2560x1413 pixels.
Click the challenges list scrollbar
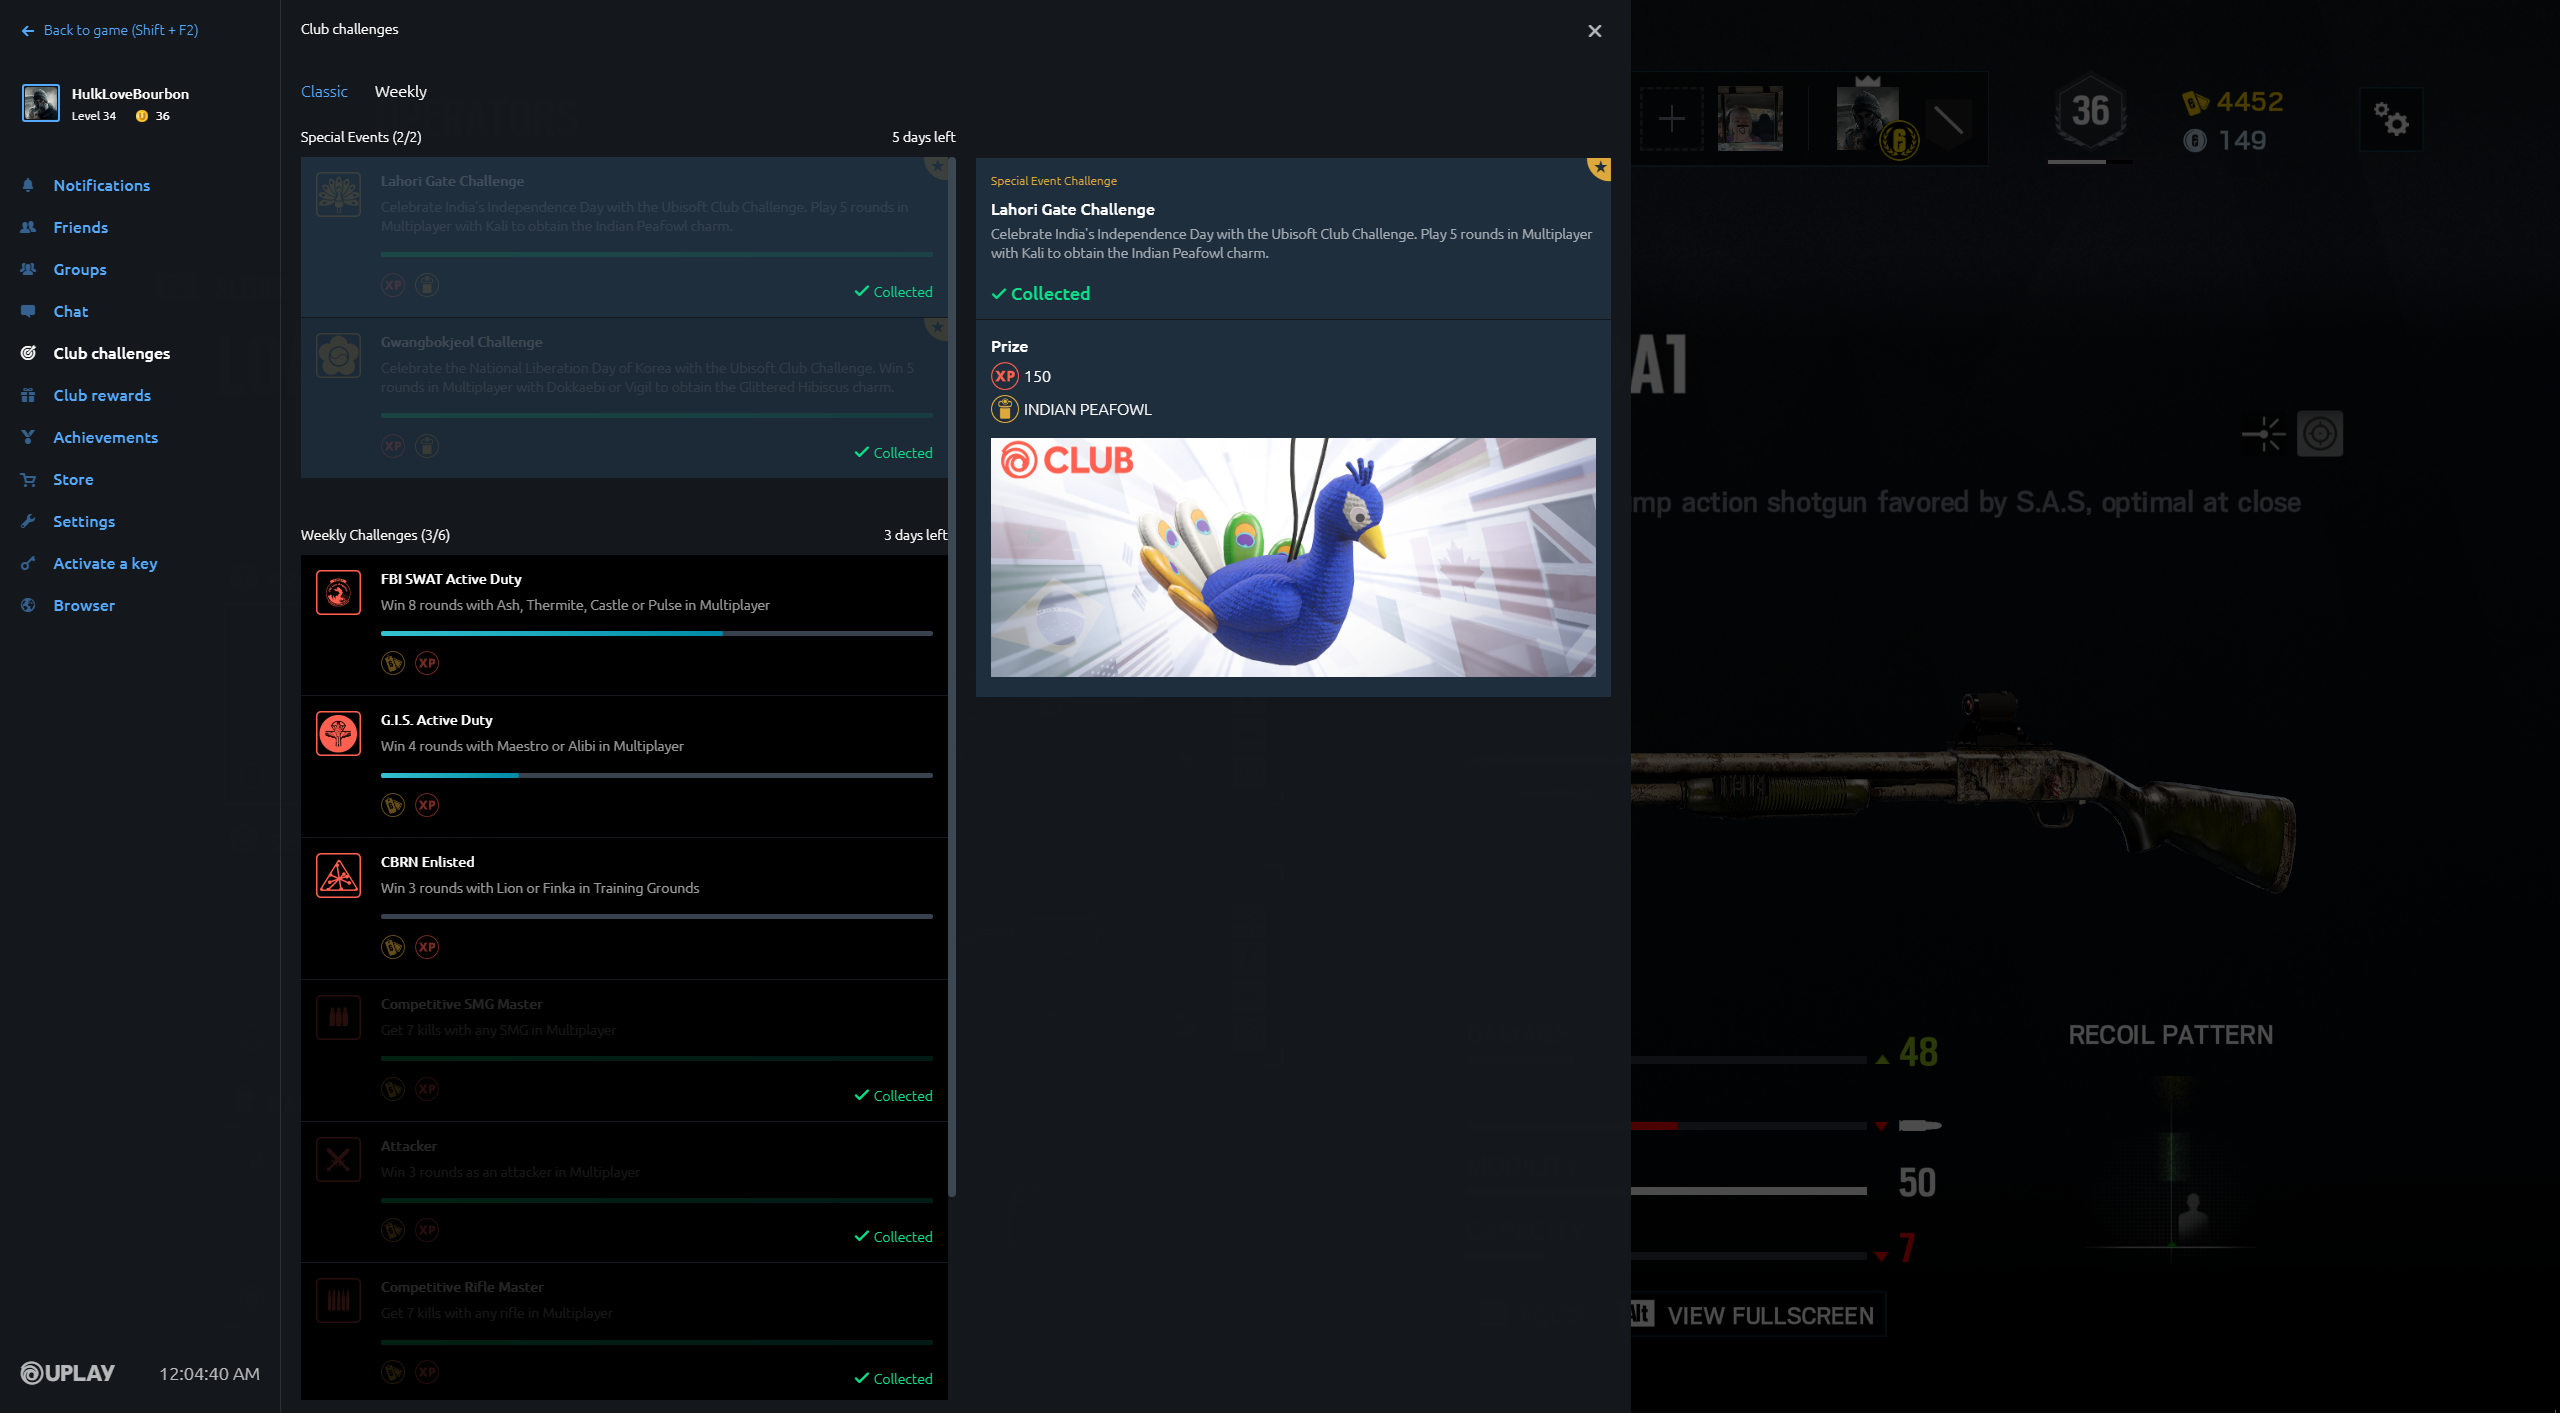952,676
